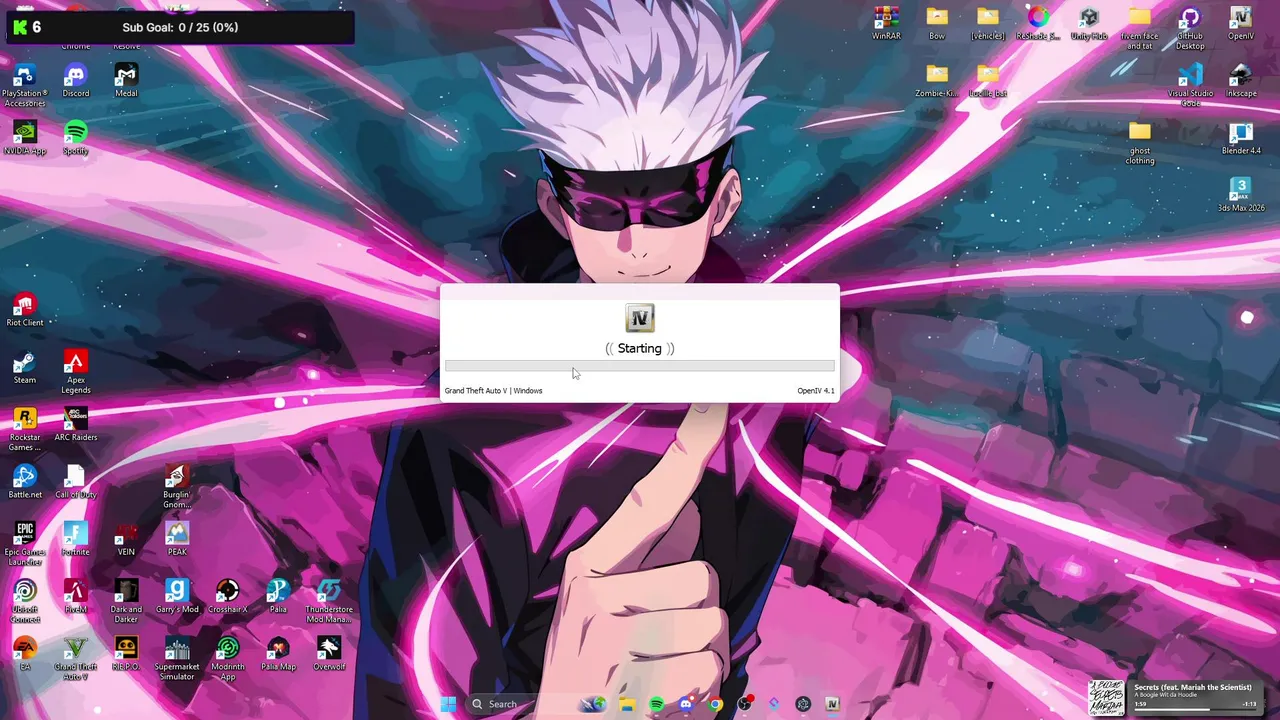1280x720 pixels.
Task: Click the music overlay playback progress bar
Action: (1195, 710)
